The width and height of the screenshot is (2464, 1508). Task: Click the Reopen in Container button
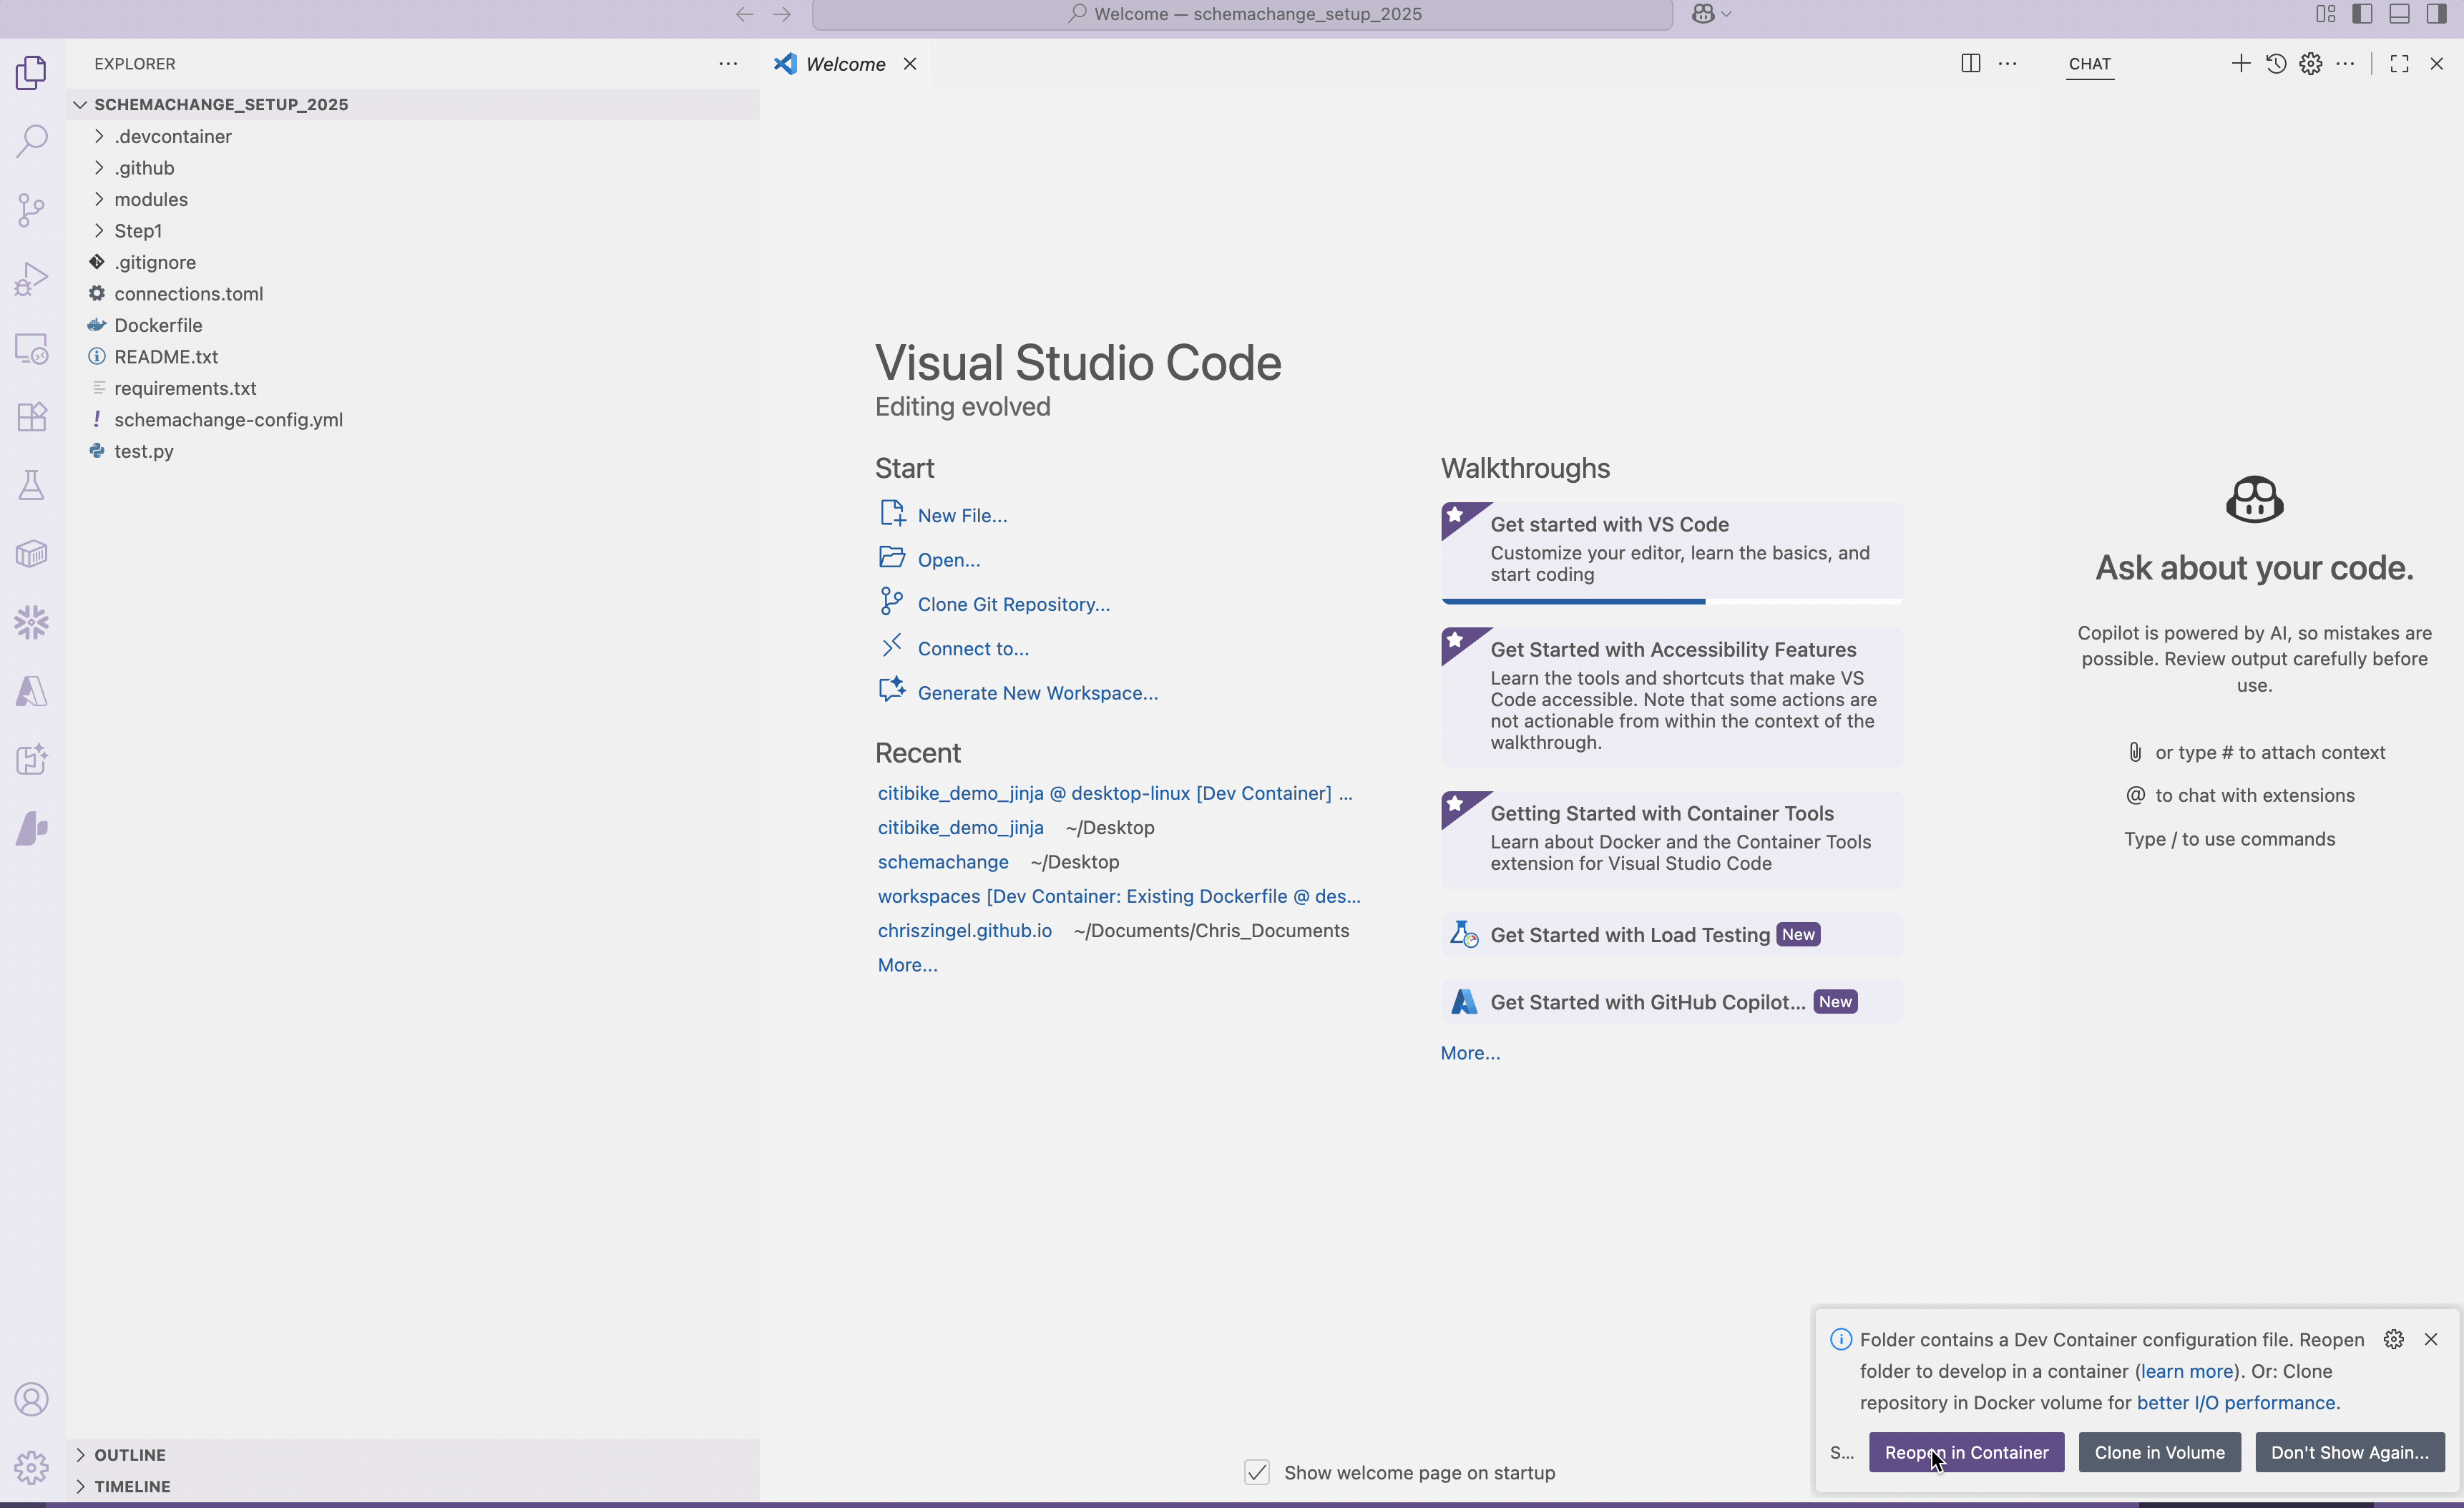[x=1966, y=1452]
